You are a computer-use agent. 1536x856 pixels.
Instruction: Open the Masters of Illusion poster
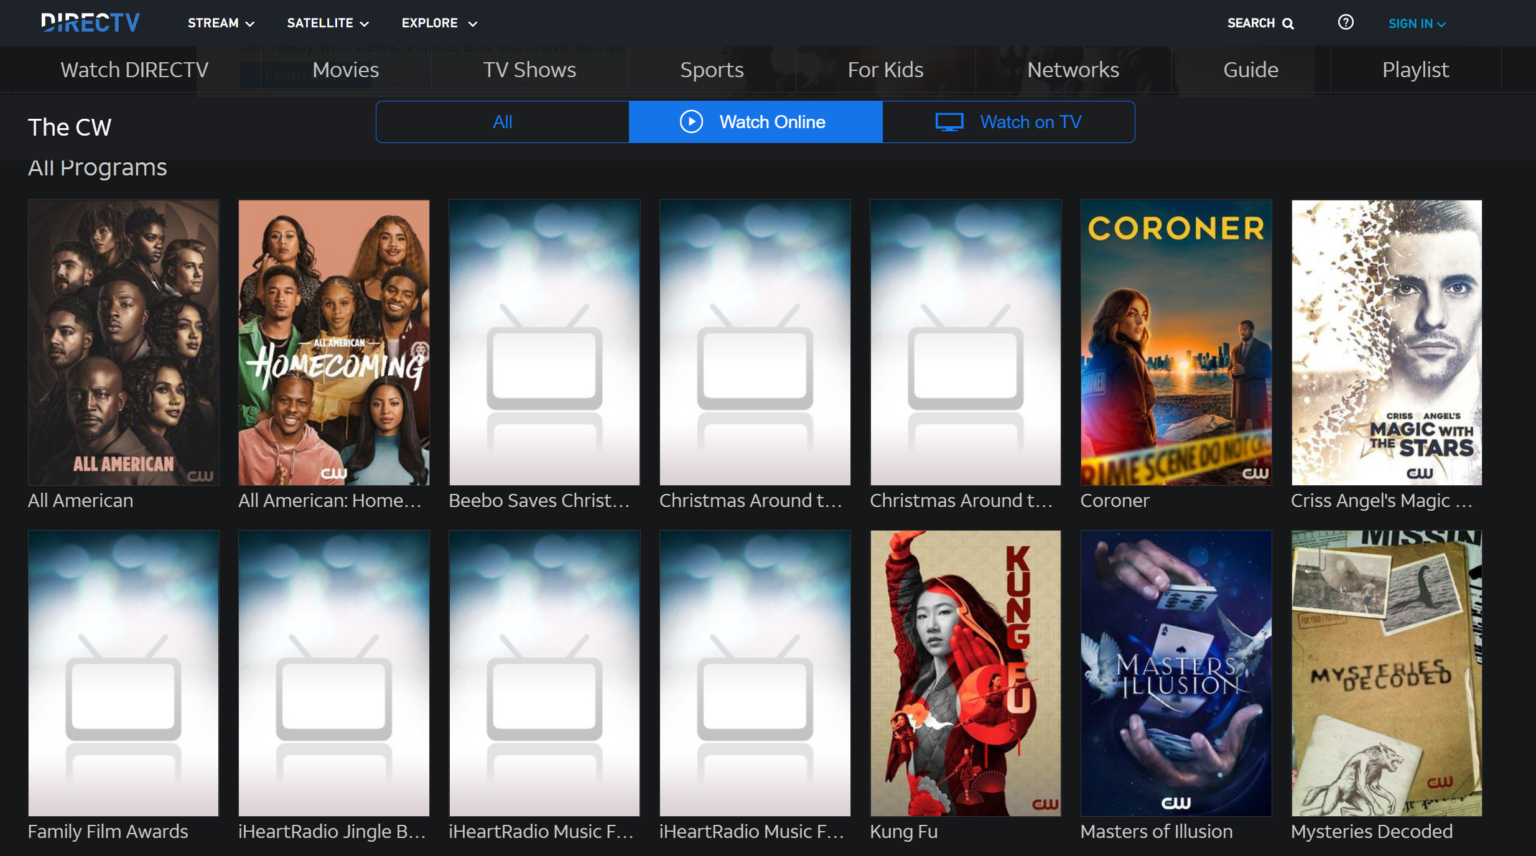tap(1176, 673)
